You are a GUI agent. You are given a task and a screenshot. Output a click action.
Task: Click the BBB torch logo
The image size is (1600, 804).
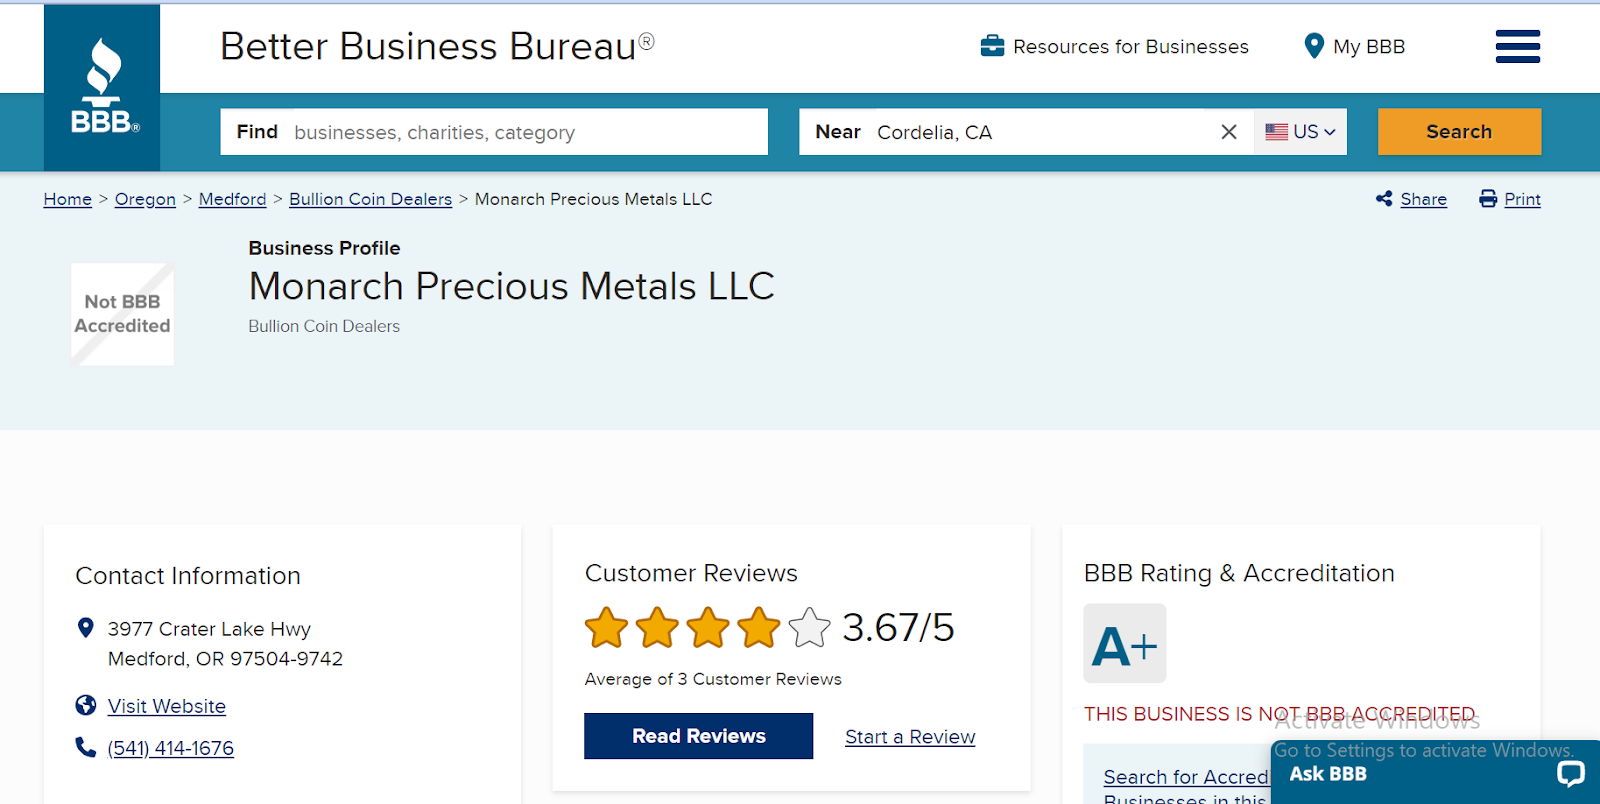[x=102, y=87]
